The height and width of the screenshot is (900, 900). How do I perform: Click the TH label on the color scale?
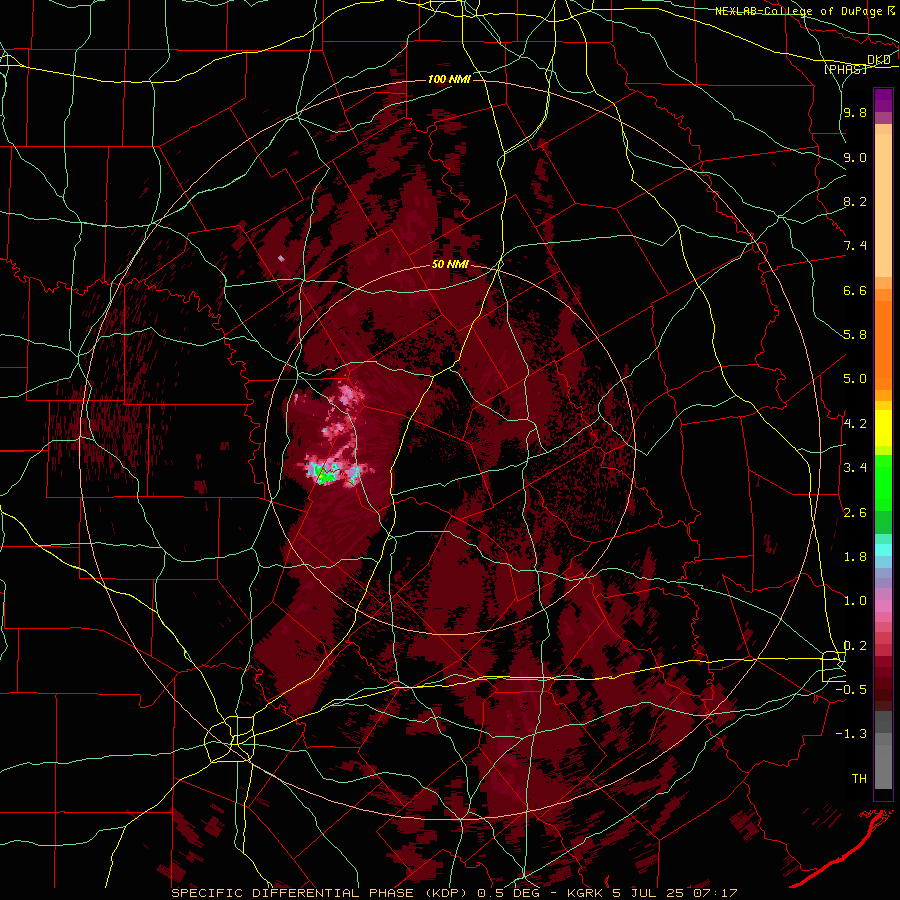click(x=859, y=778)
